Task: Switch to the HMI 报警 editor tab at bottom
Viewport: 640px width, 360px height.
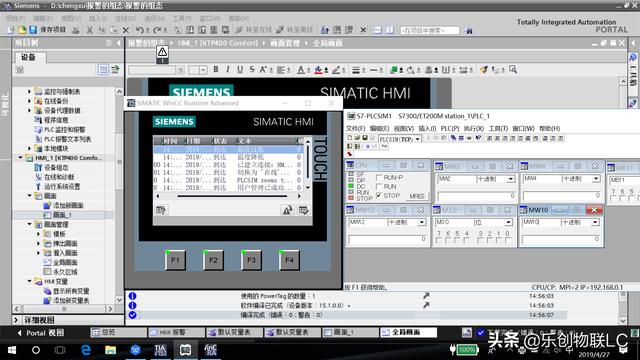Action: pyautogui.click(x=176, y=333)
